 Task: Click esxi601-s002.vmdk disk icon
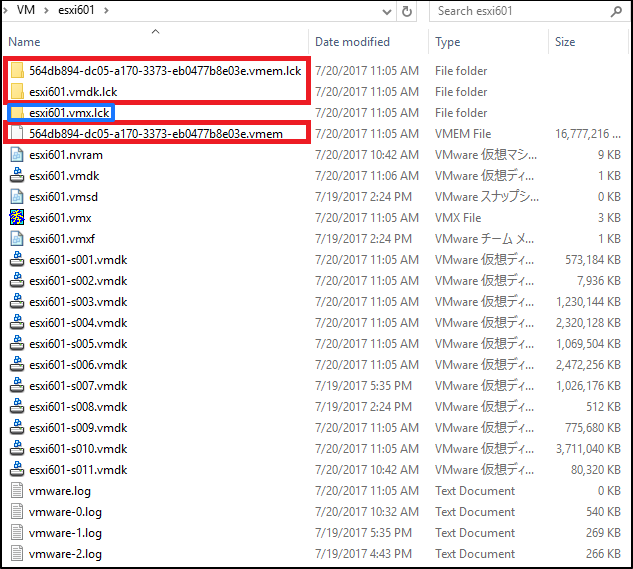click(x=17, y=281)
